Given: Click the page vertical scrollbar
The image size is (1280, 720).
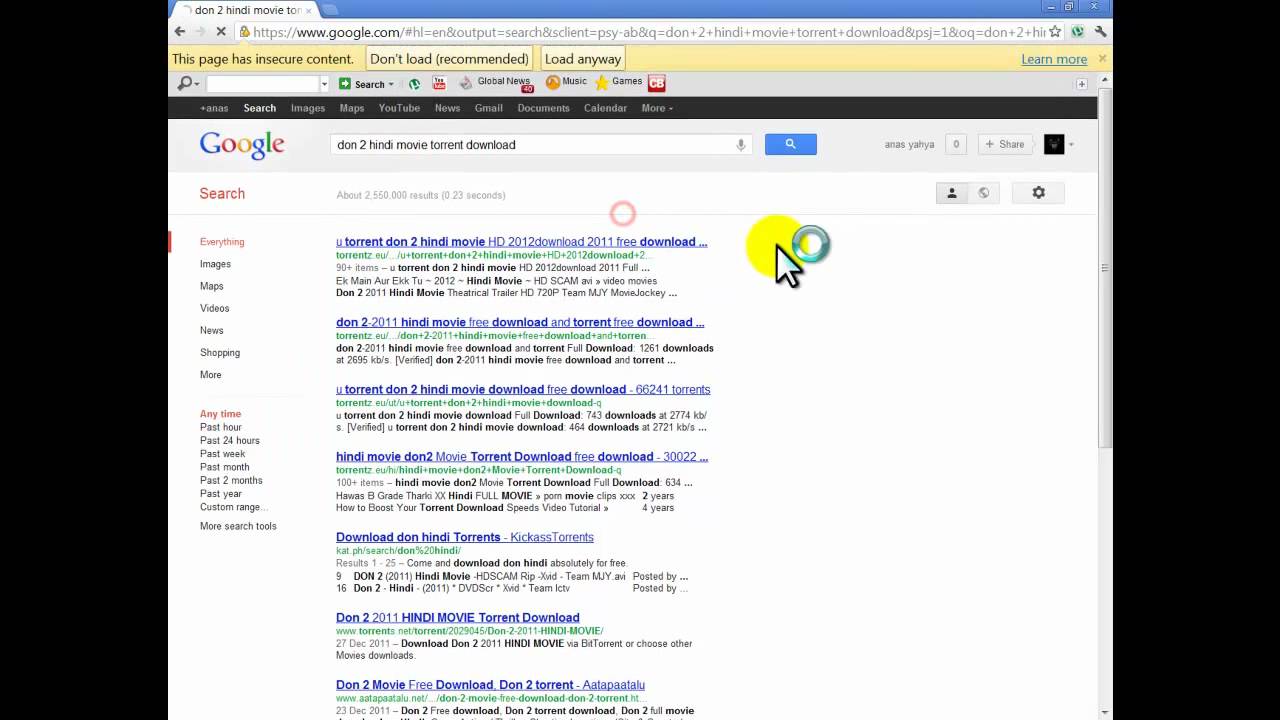Looking at the screenshot, I should point(1105,270).
